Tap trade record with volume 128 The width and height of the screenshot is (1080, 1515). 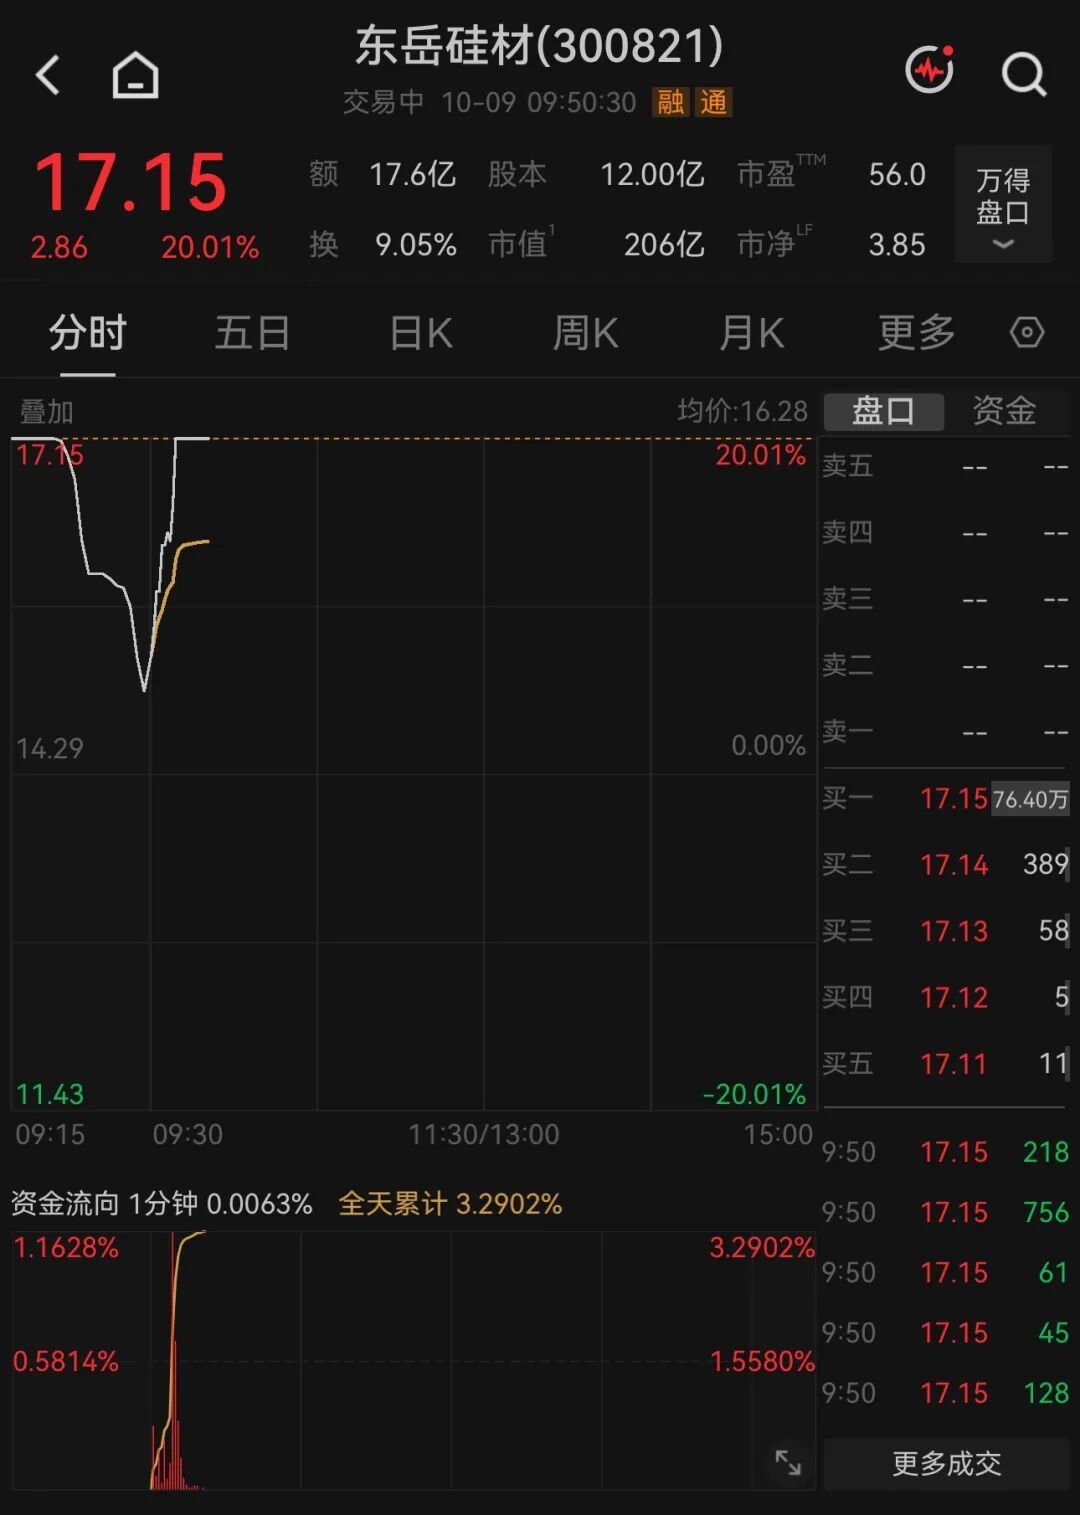click(x=946, y=1392)
